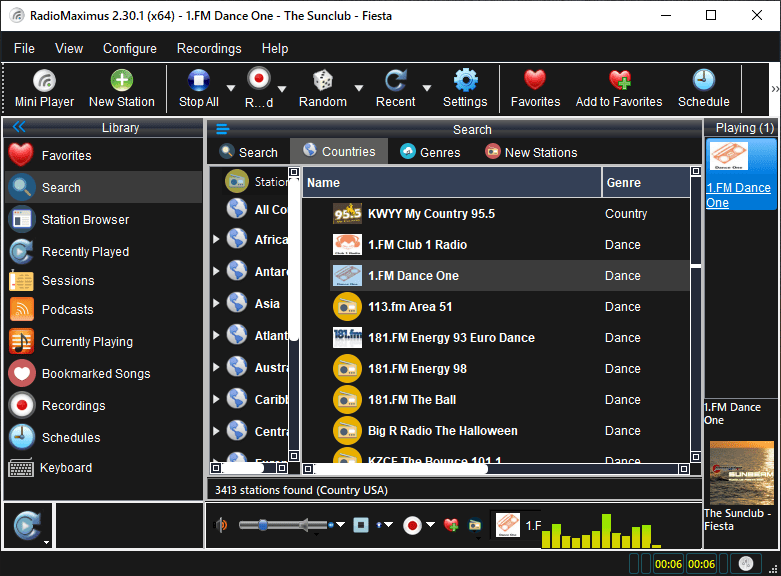Screen dimensions: 781x576
Task: Expand the Antarctica tree node
Action: pos(216,271)
